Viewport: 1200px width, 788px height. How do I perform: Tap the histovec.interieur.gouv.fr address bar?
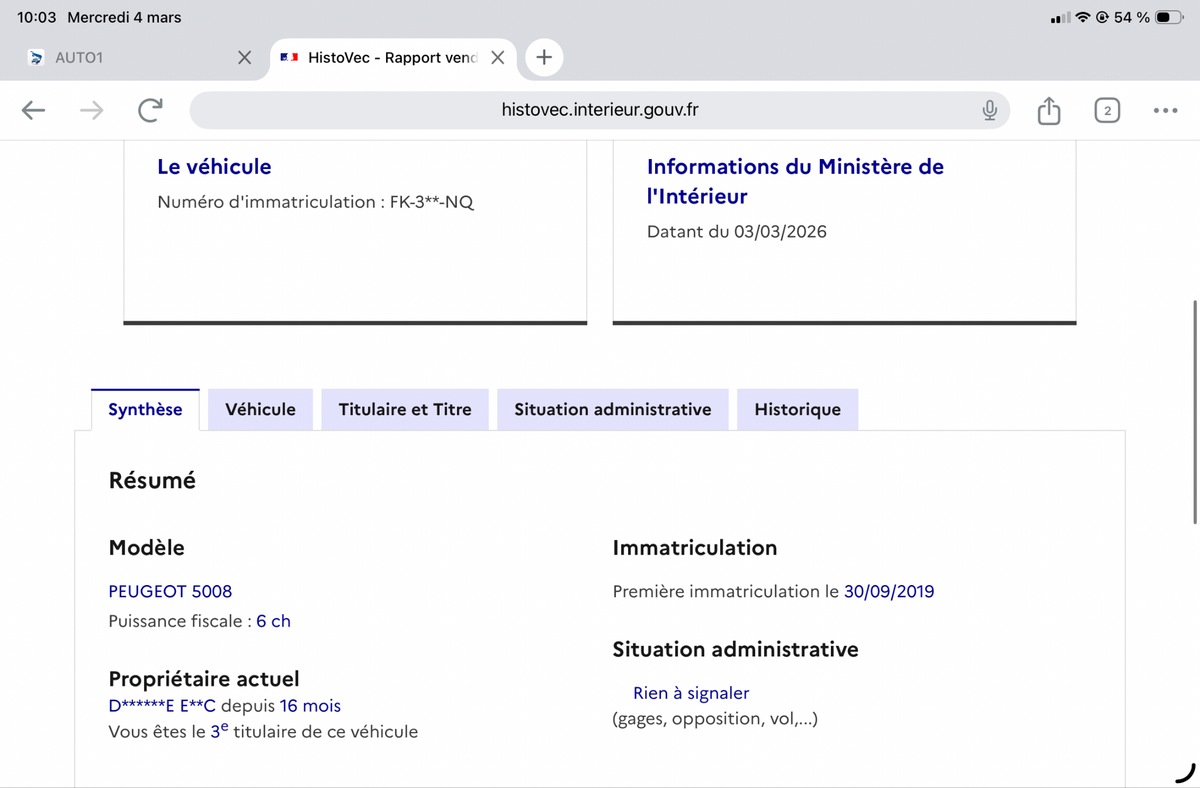(x=598, y=110)
